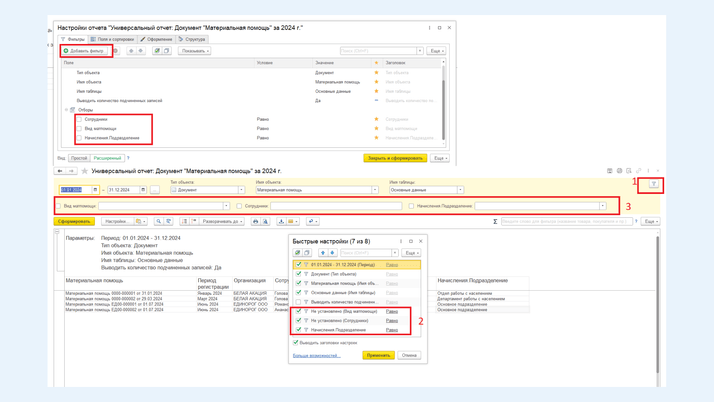Click the filter funnel icon marked 1
This screenshot has height=402, width=714.
pos(654,184)
